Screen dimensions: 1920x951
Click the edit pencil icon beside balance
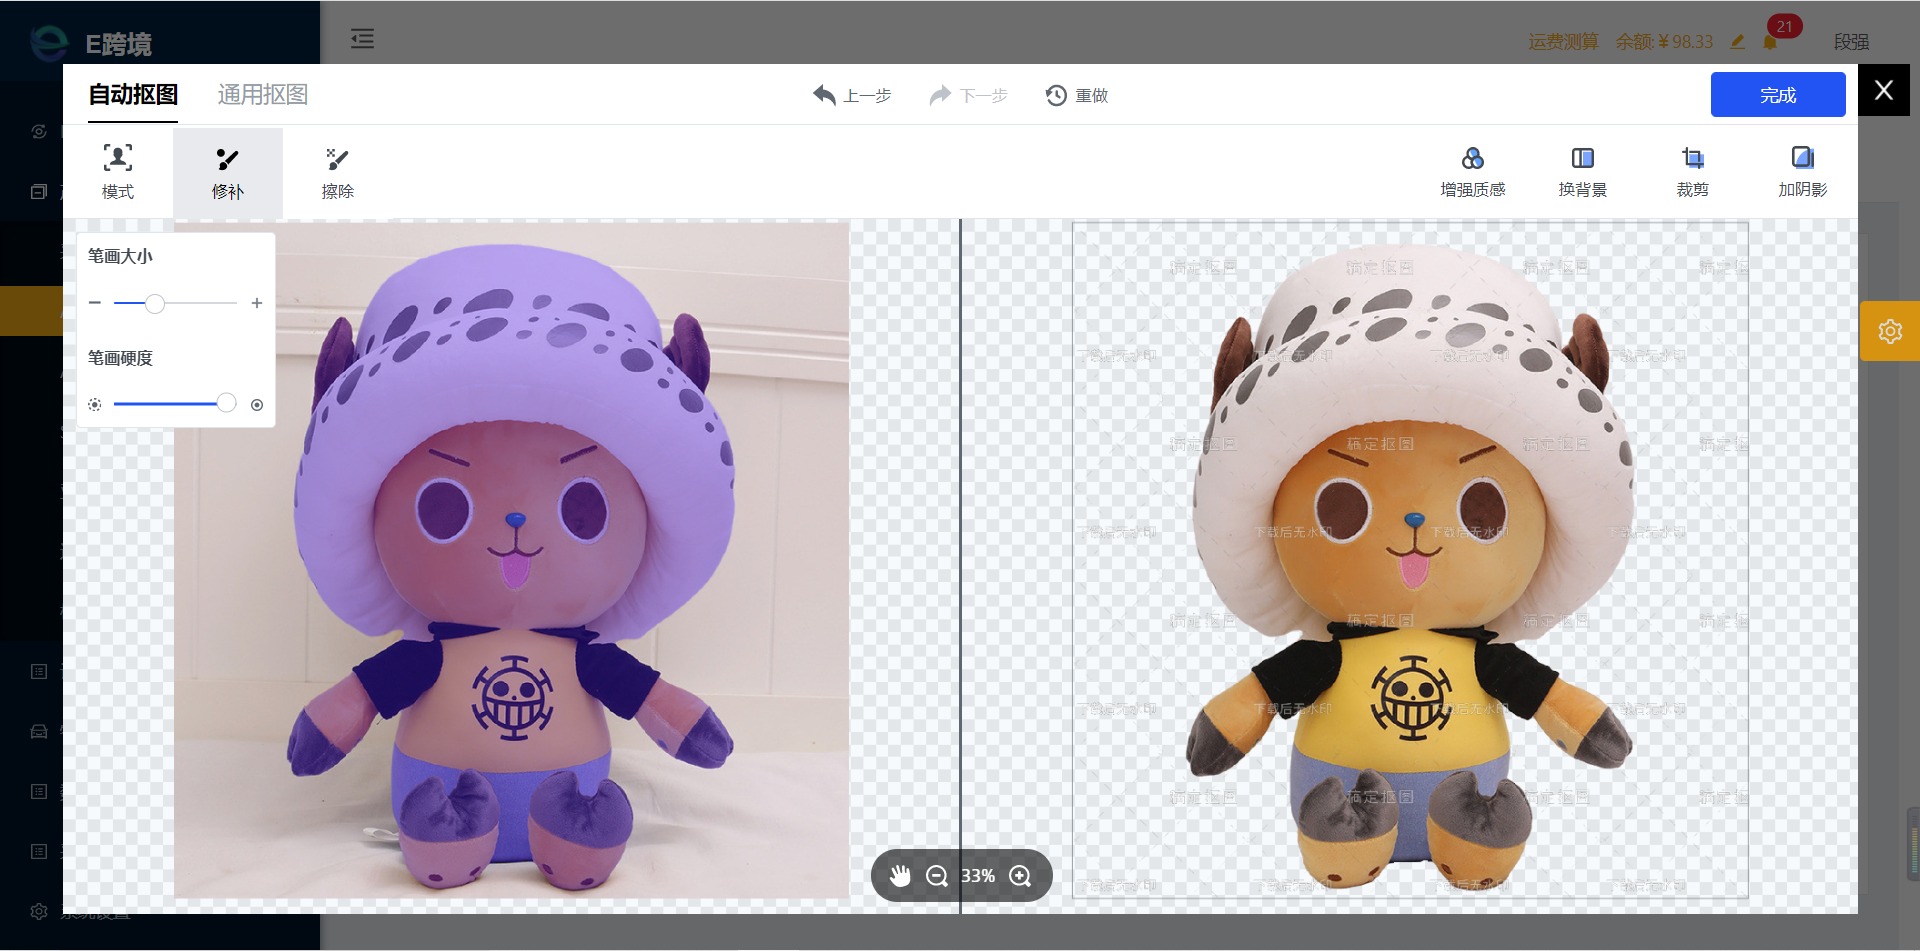tap(1738, 42)
